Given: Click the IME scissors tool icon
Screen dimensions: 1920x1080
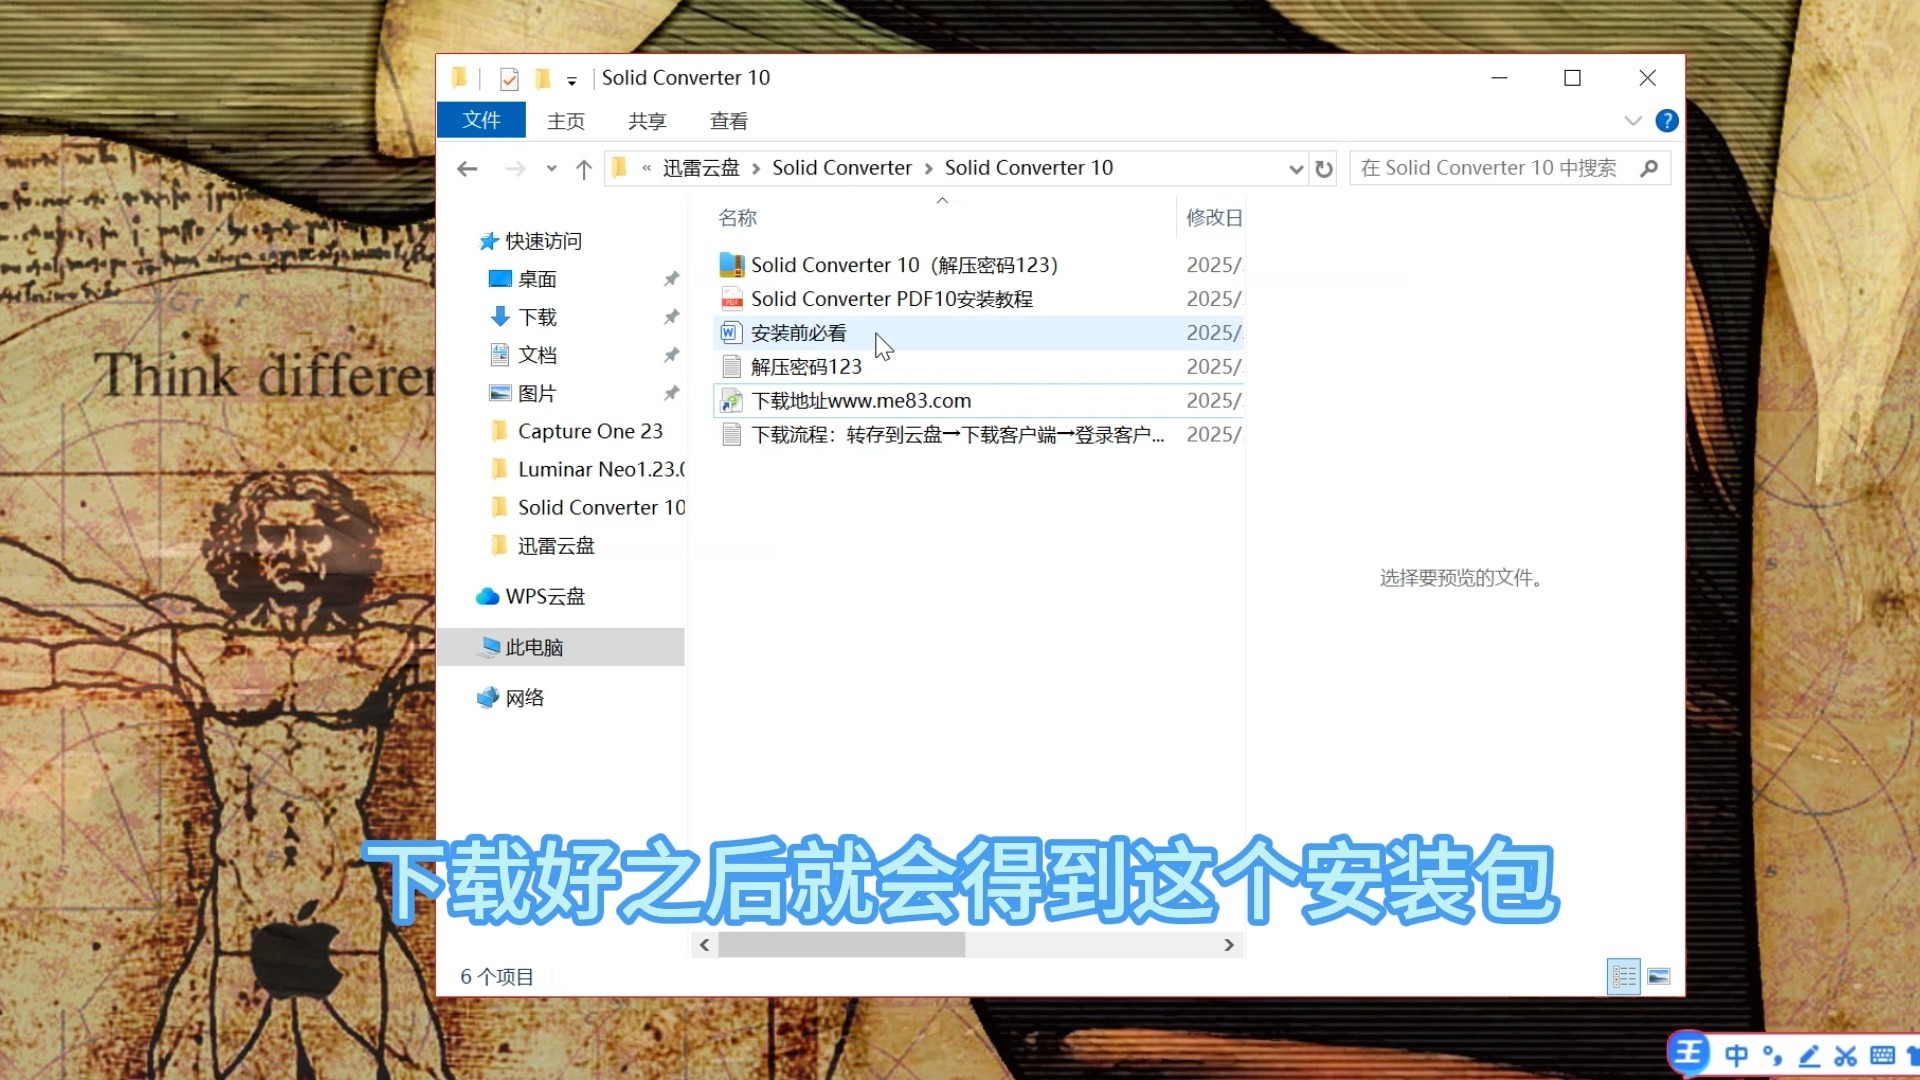Looking at the screenshot, I should [x=1846, y=1056].
